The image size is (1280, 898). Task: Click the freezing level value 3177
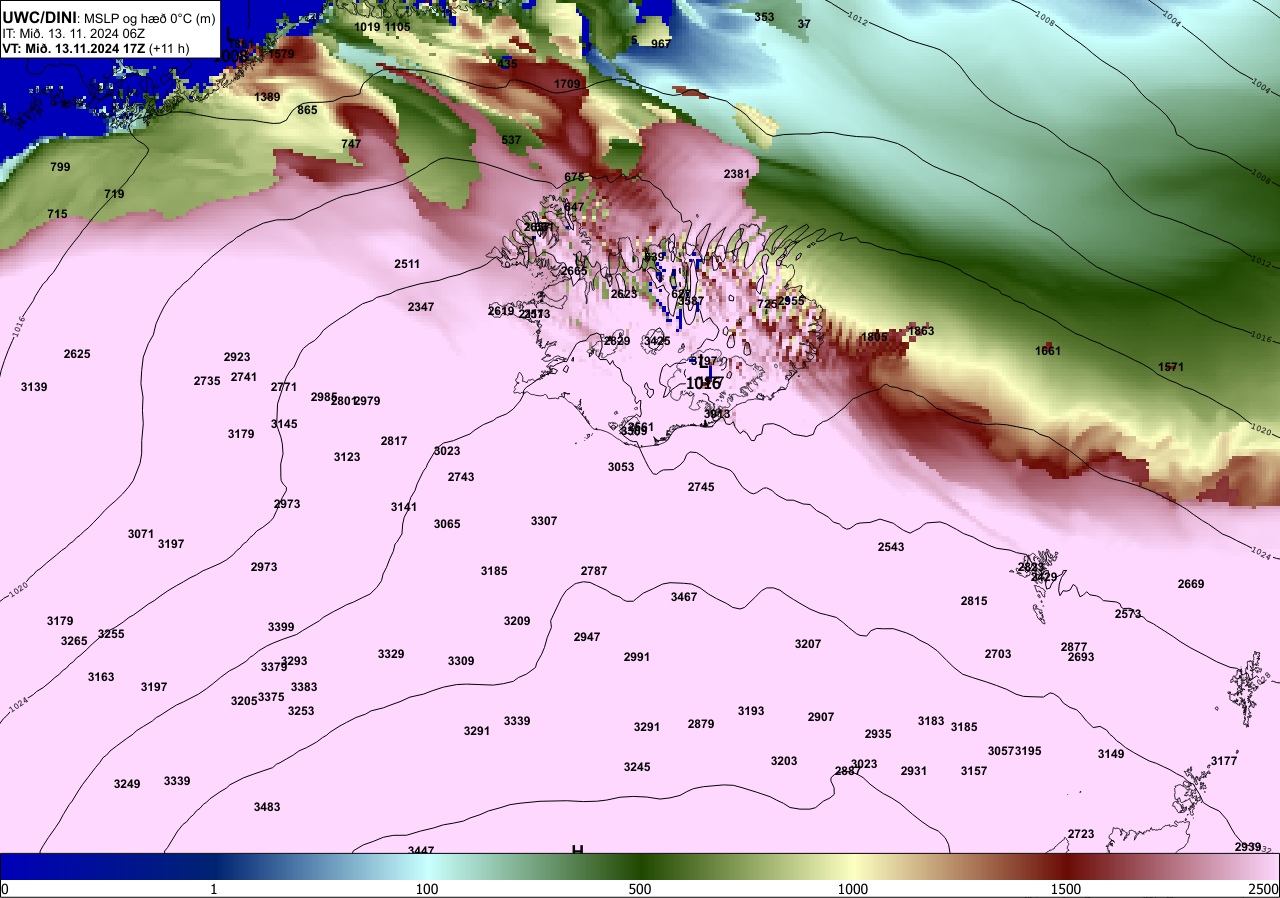click(1224, 761)
